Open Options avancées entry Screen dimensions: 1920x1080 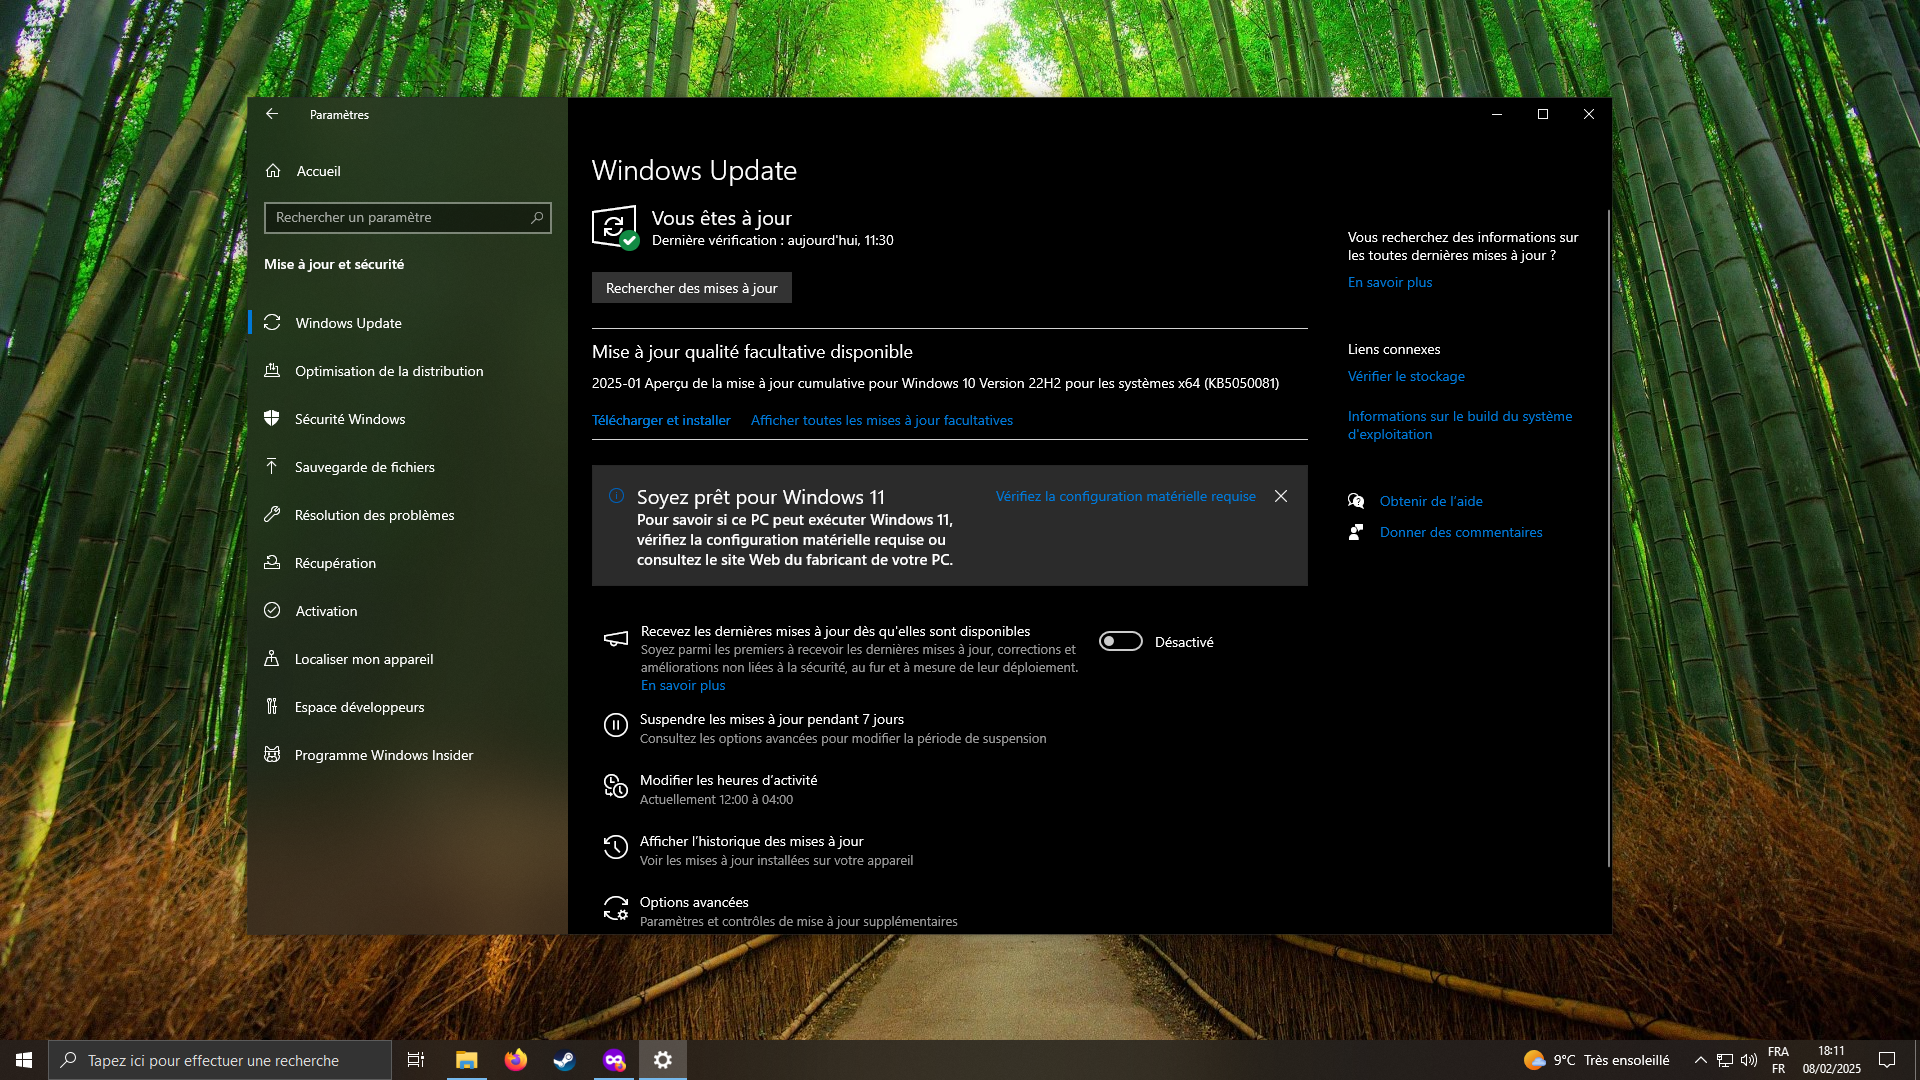click(694, 902)
